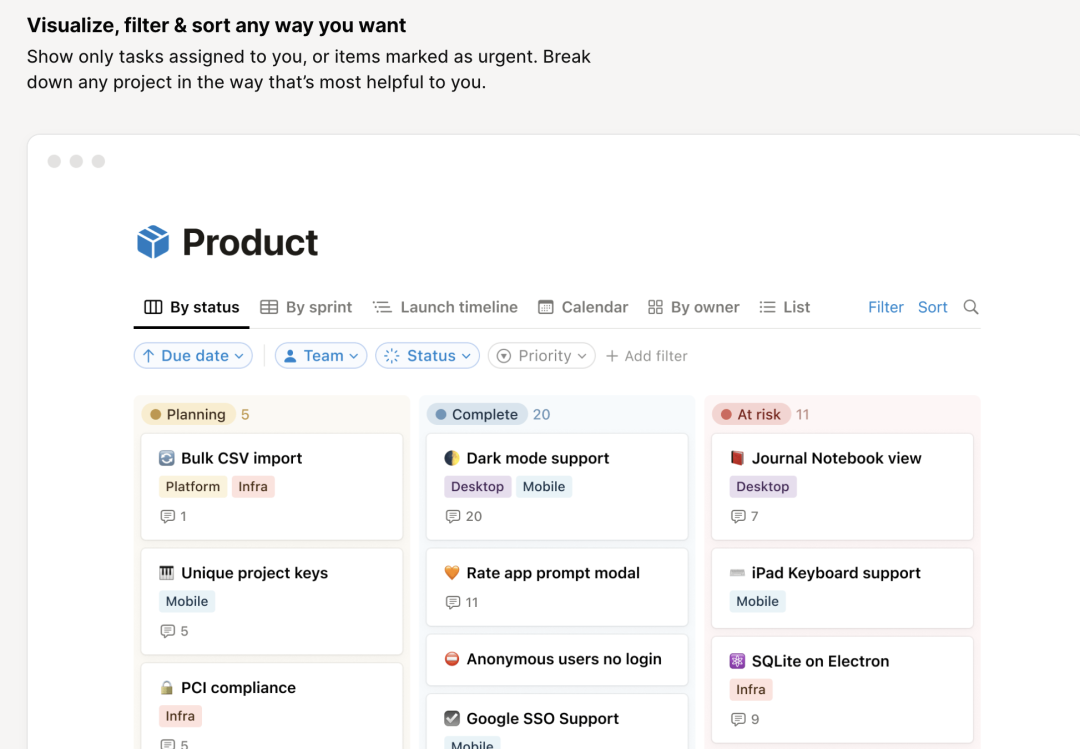Switch to the Calendar view tab
This screenshot has height=749, width=1080.
(x=583, y=307)
